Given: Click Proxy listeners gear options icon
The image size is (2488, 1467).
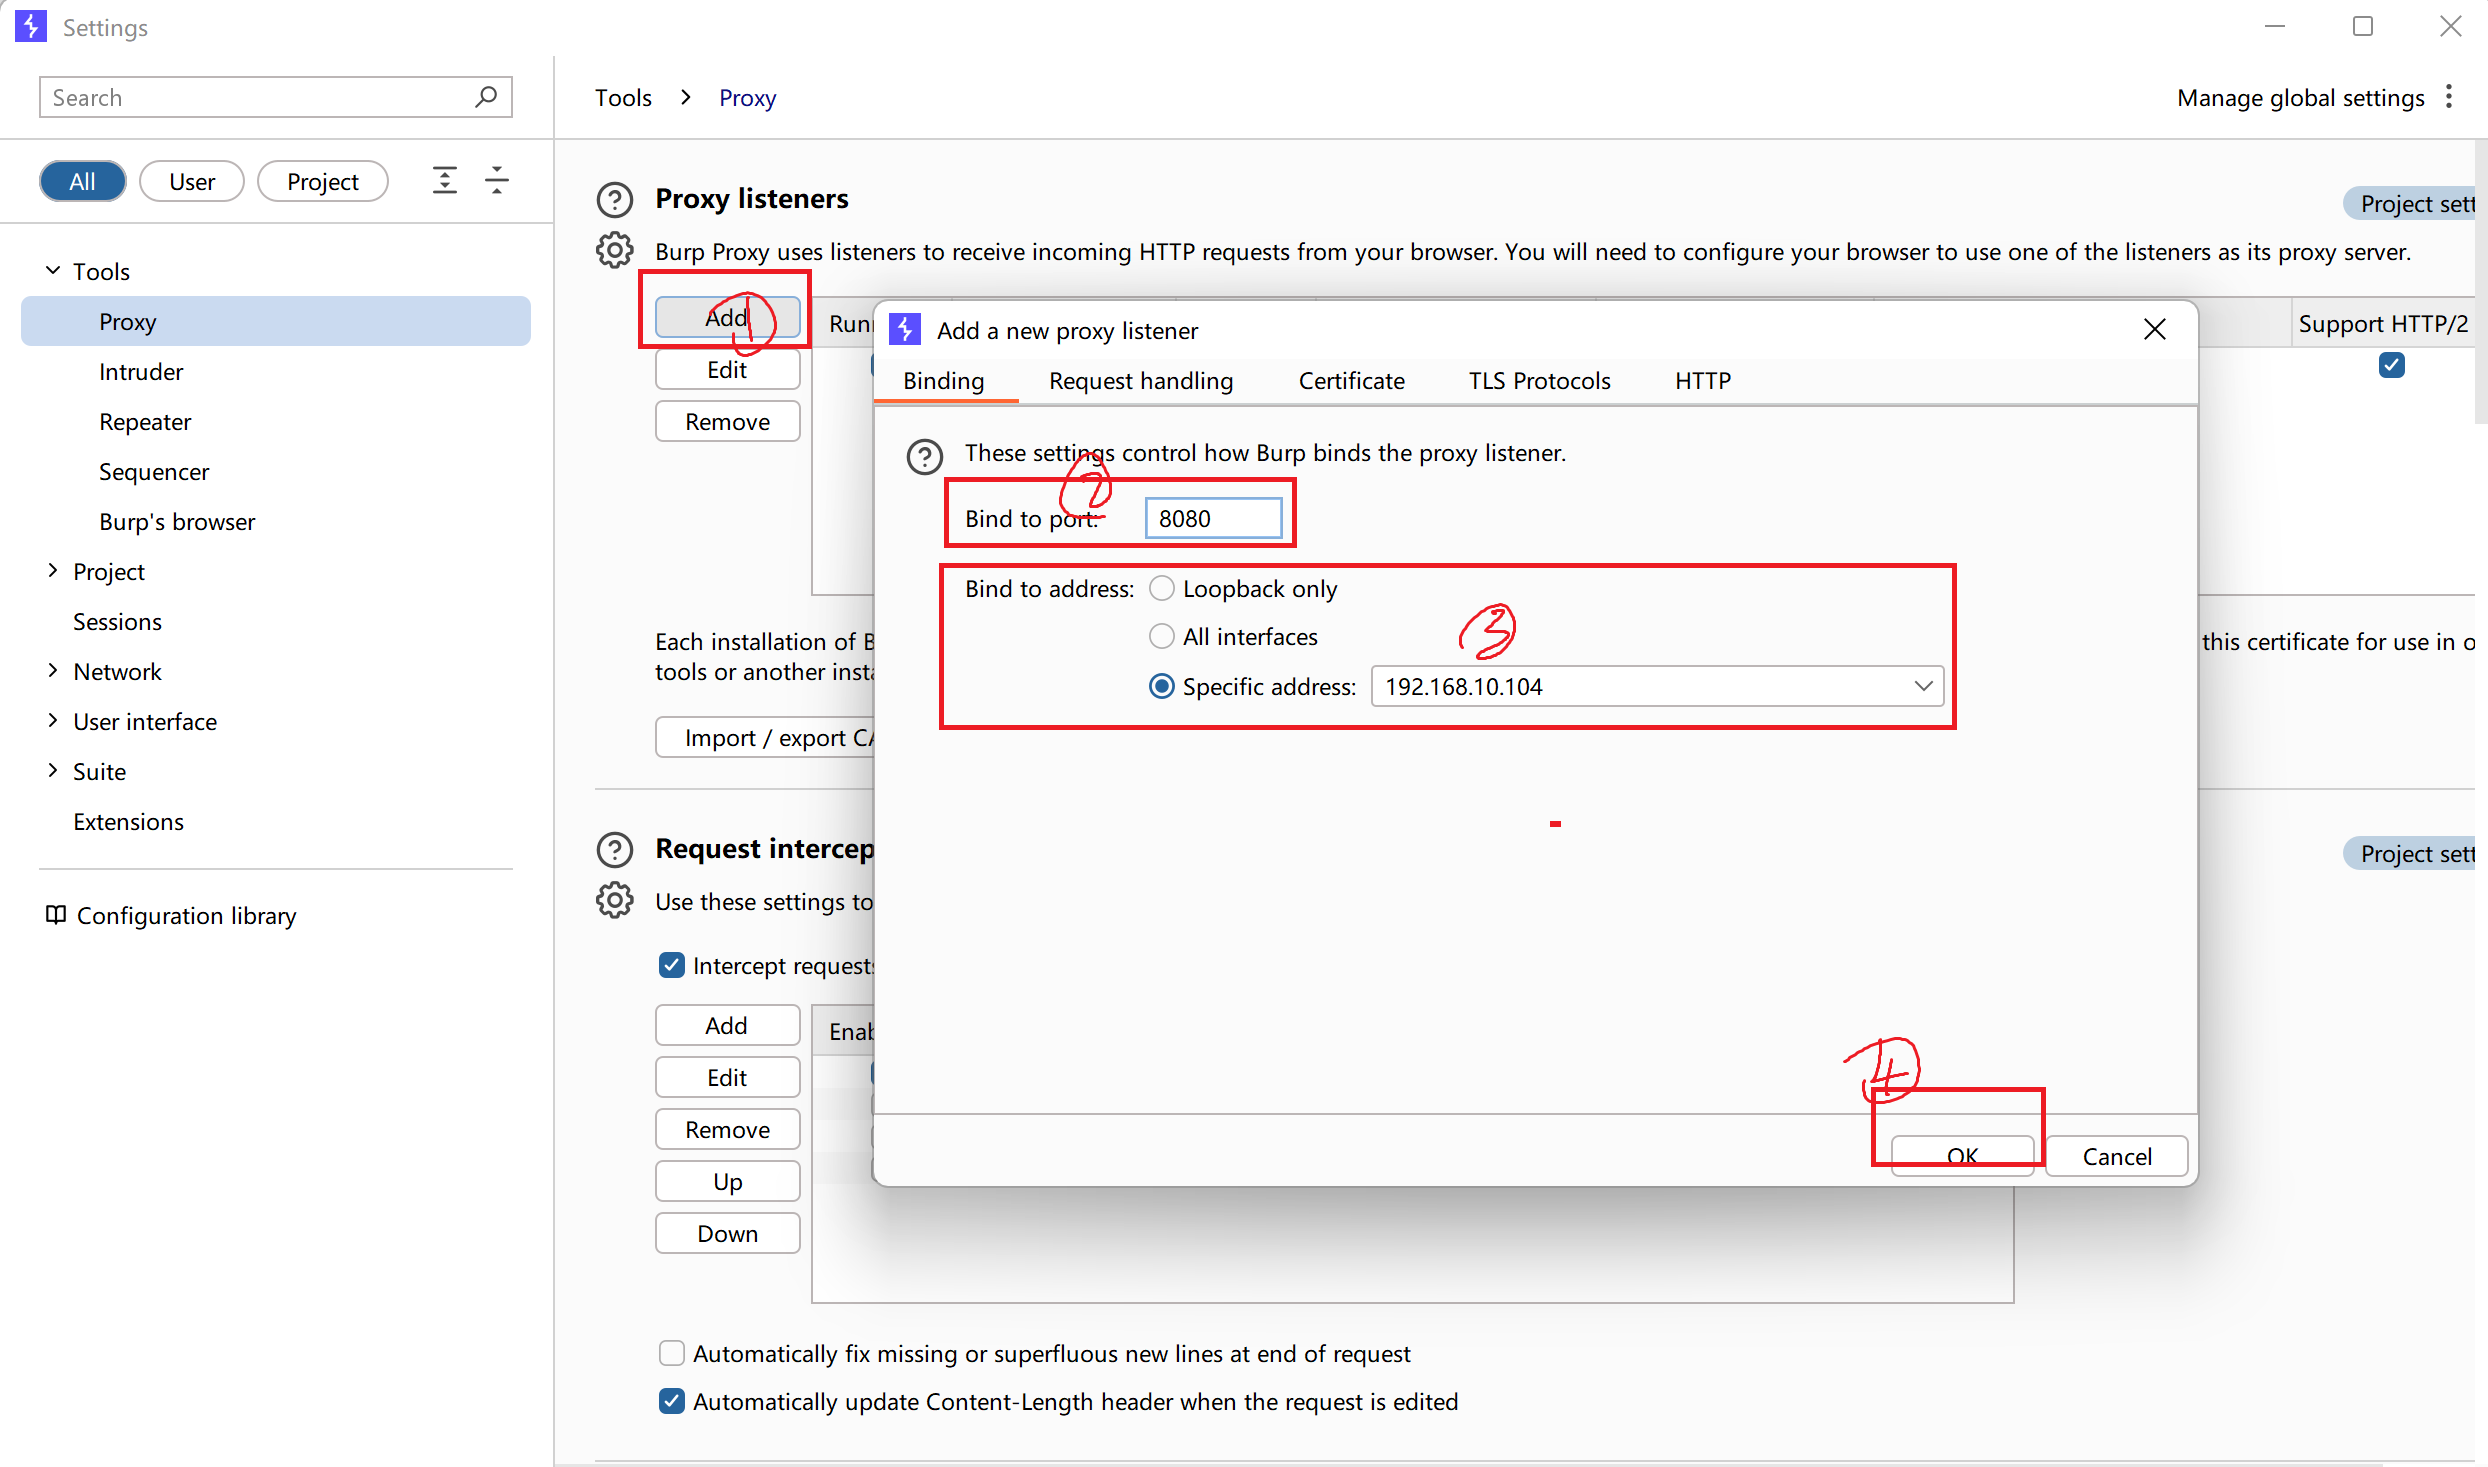Looking at the screenshot, I should 614,251.
